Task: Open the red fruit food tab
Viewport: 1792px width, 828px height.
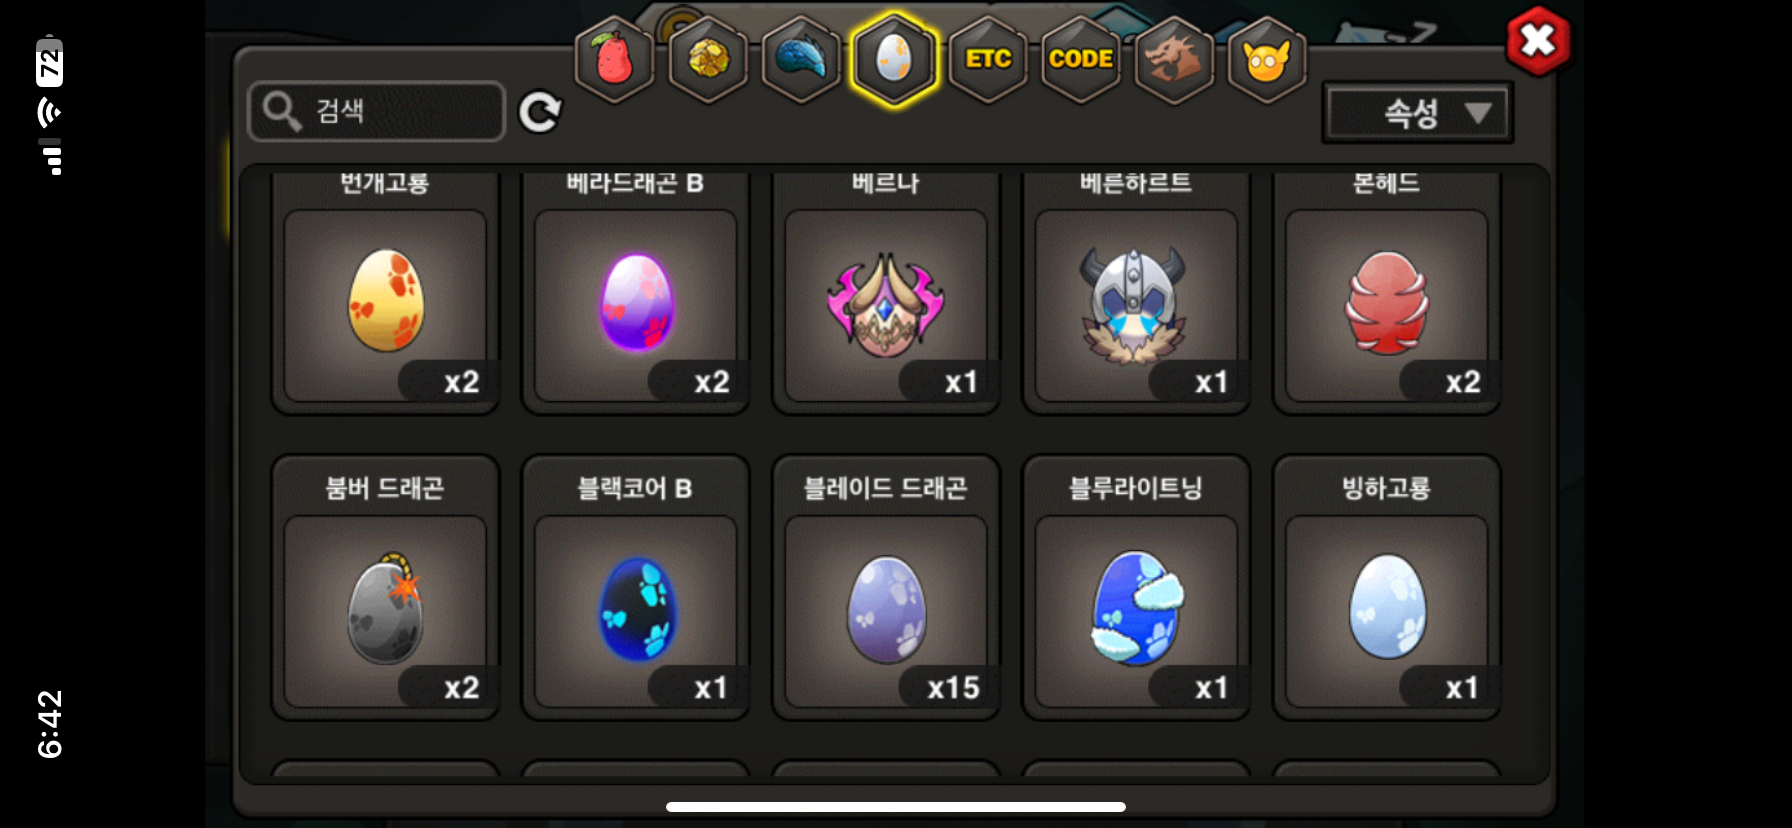Action: click(x=614, y=60)
